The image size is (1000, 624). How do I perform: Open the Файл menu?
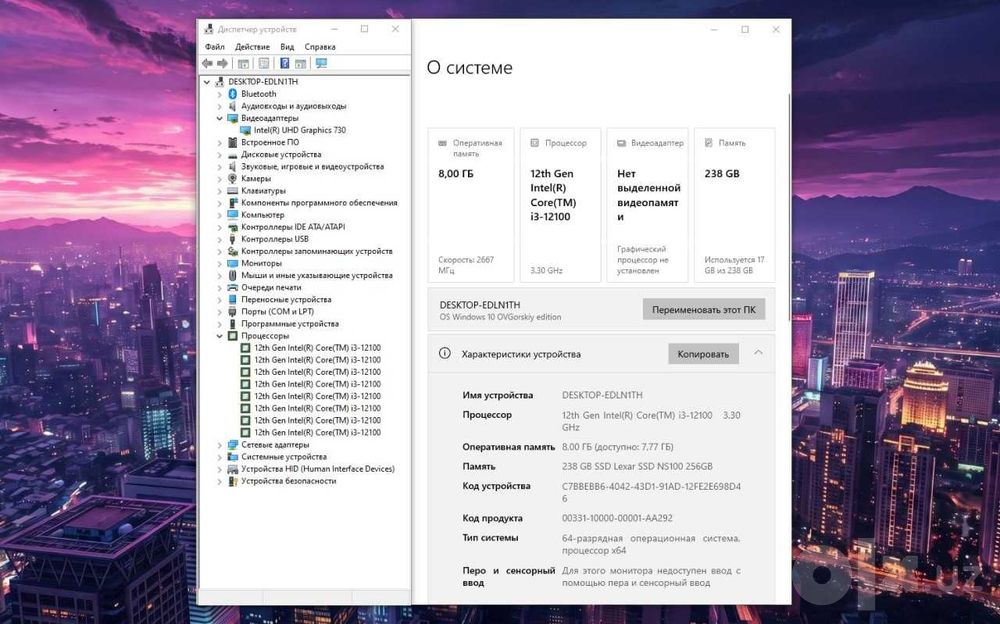point(215,47)
